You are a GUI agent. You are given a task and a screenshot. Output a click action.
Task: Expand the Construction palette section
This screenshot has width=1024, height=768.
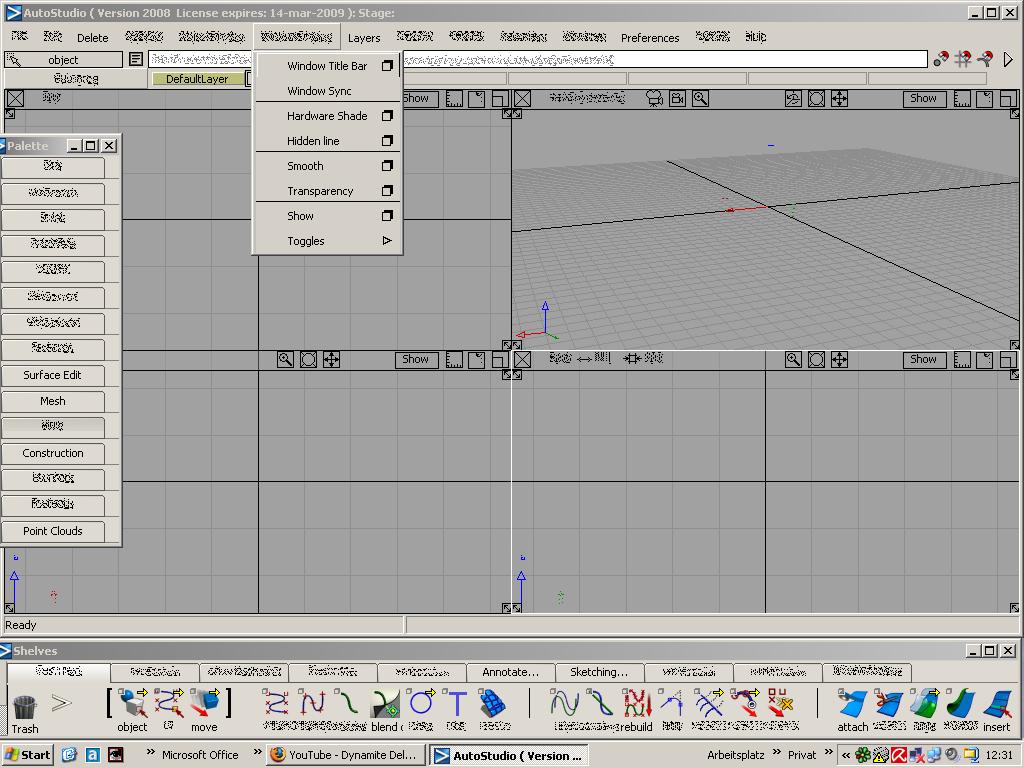pos(53,453)
